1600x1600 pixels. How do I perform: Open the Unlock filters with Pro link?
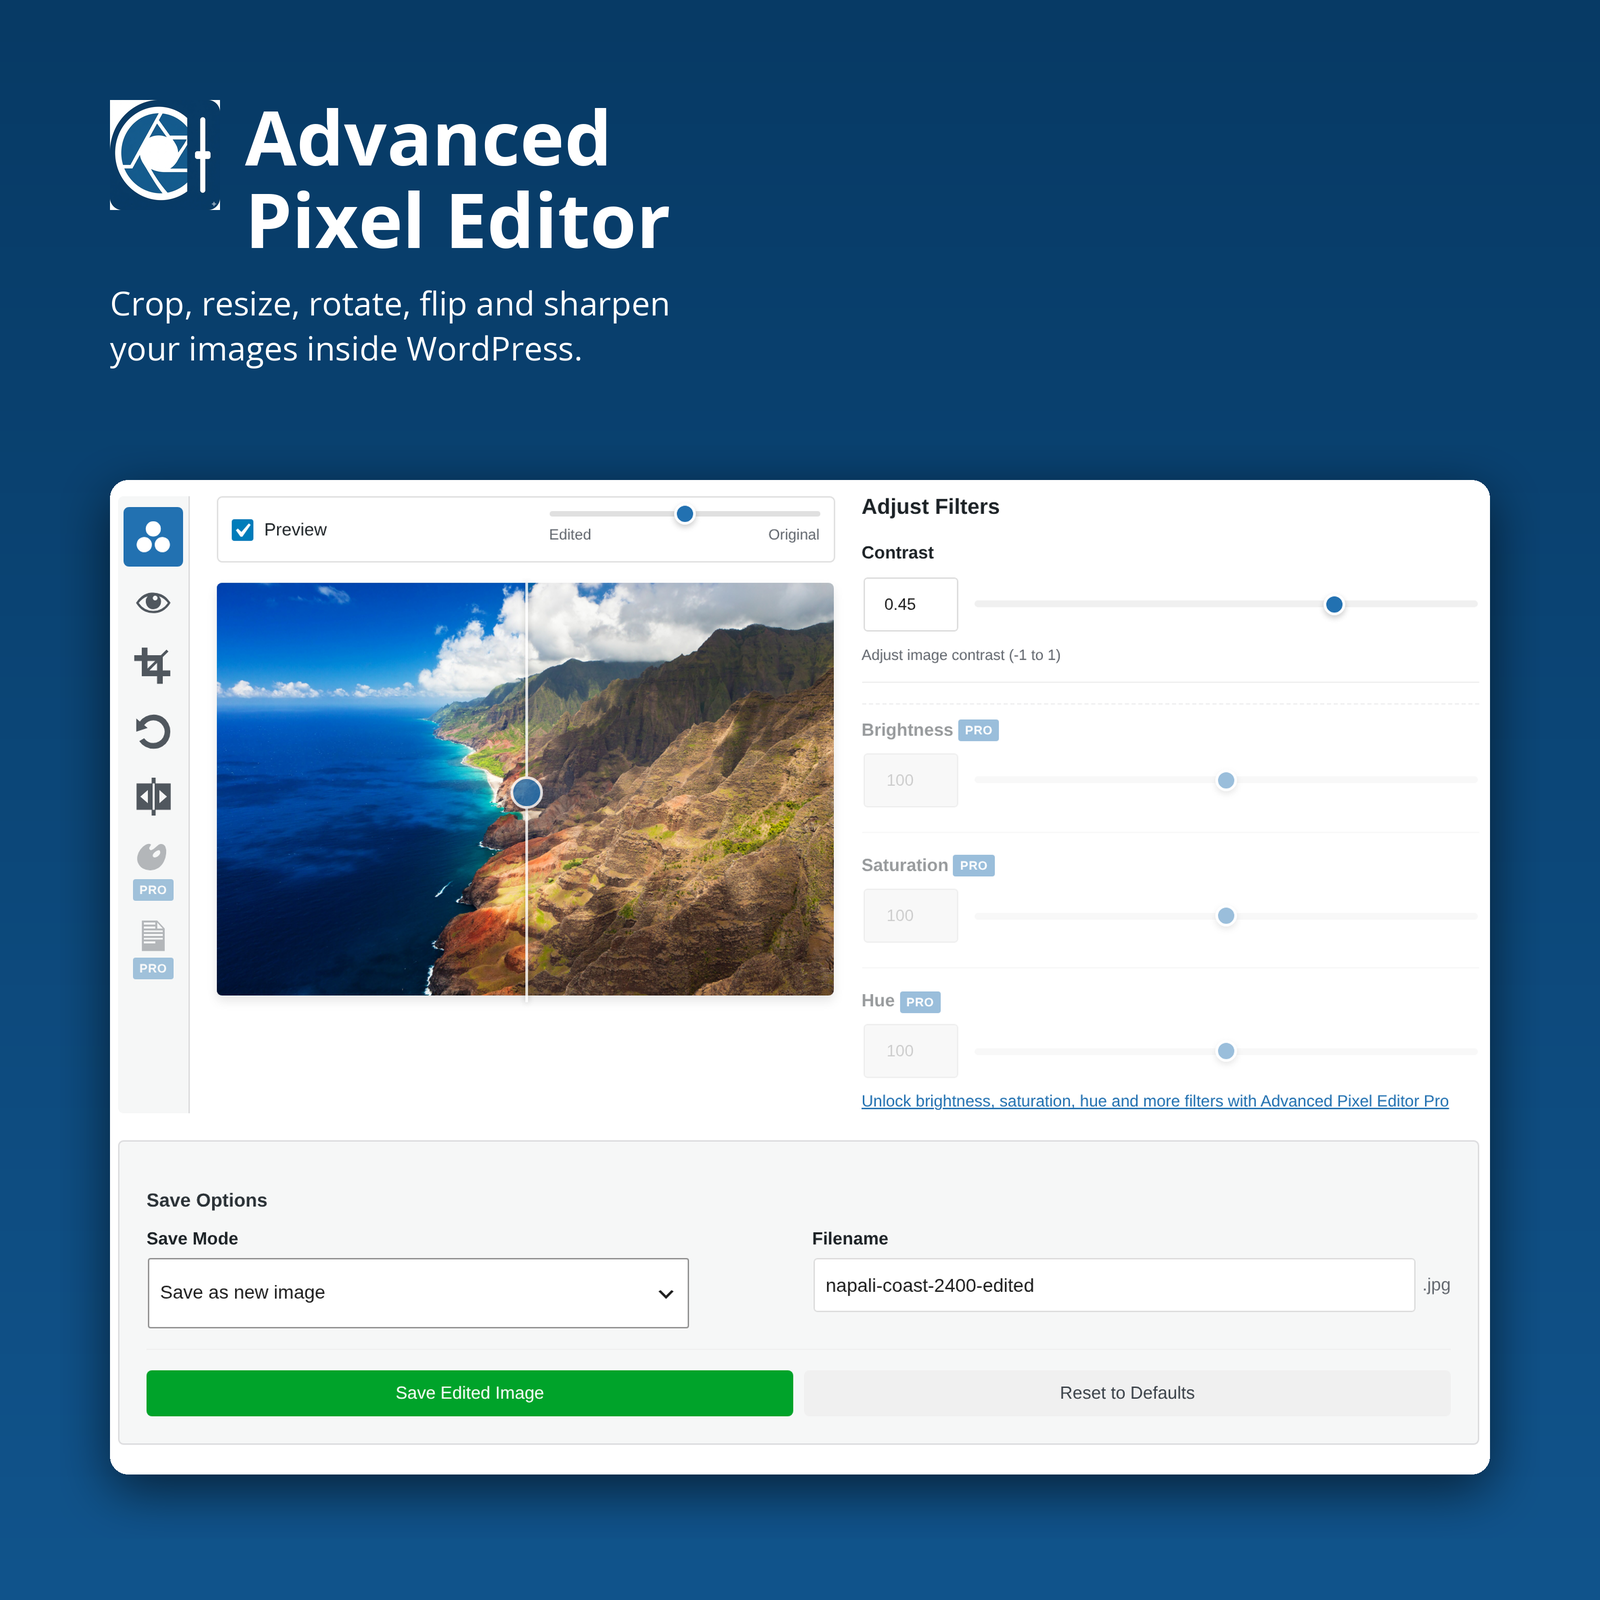tap(1155, 1101)
